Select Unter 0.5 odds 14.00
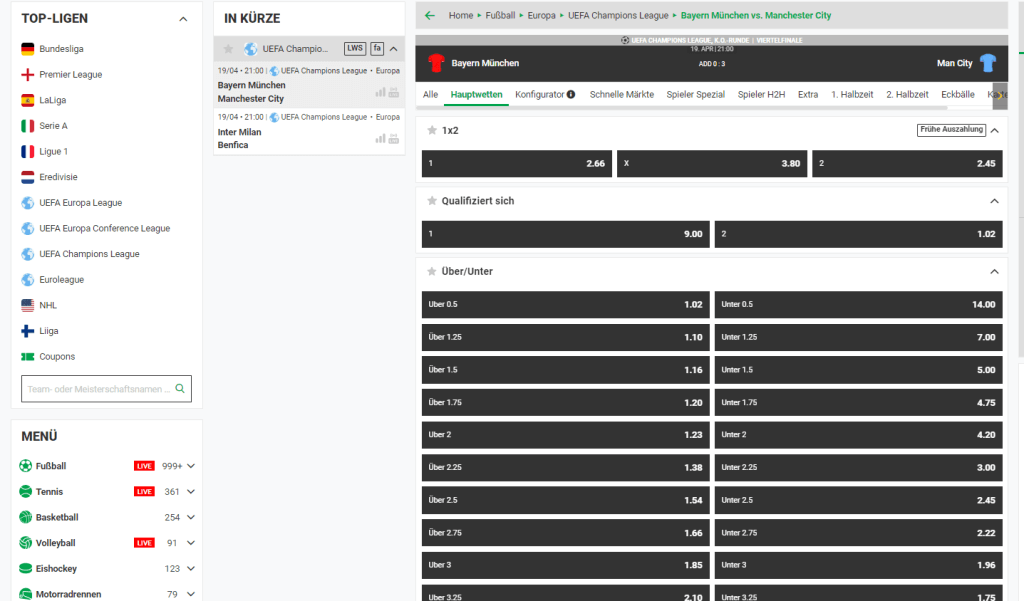The height and width of the screenshot is (601, 1024). [x=858, y=304]
